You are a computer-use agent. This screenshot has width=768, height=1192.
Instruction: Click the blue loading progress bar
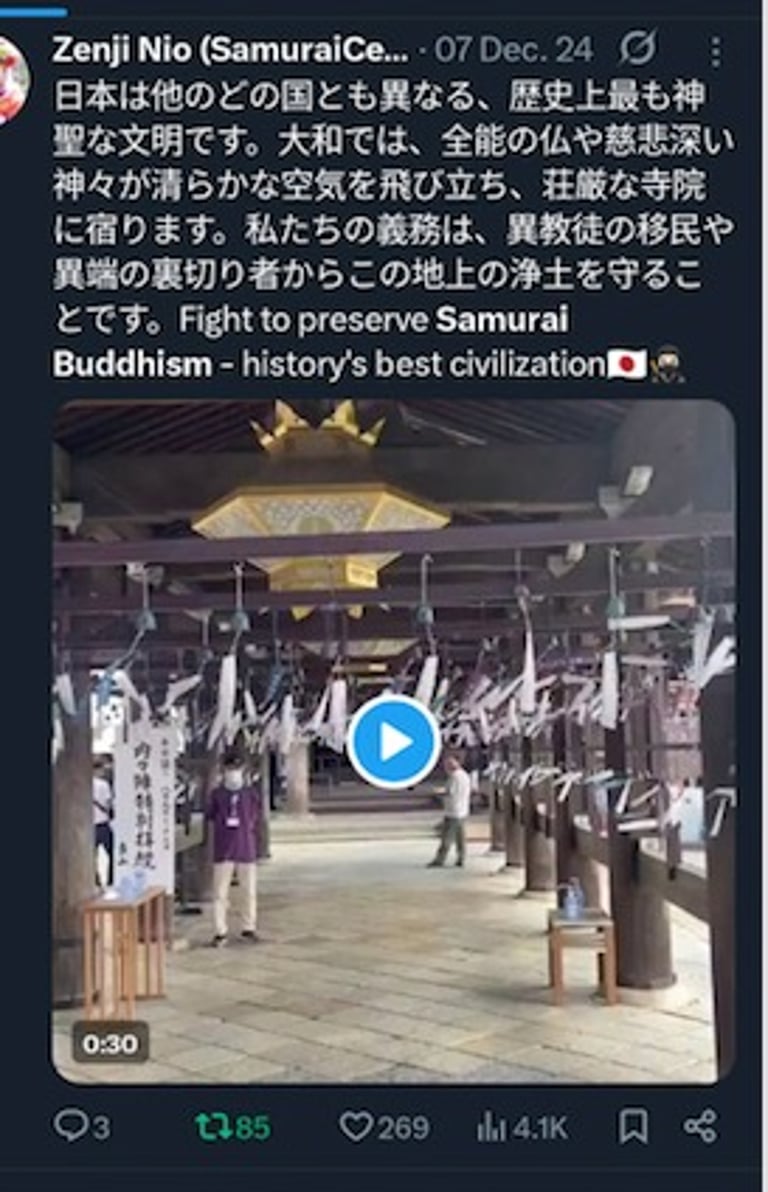(x=33, y=11)
